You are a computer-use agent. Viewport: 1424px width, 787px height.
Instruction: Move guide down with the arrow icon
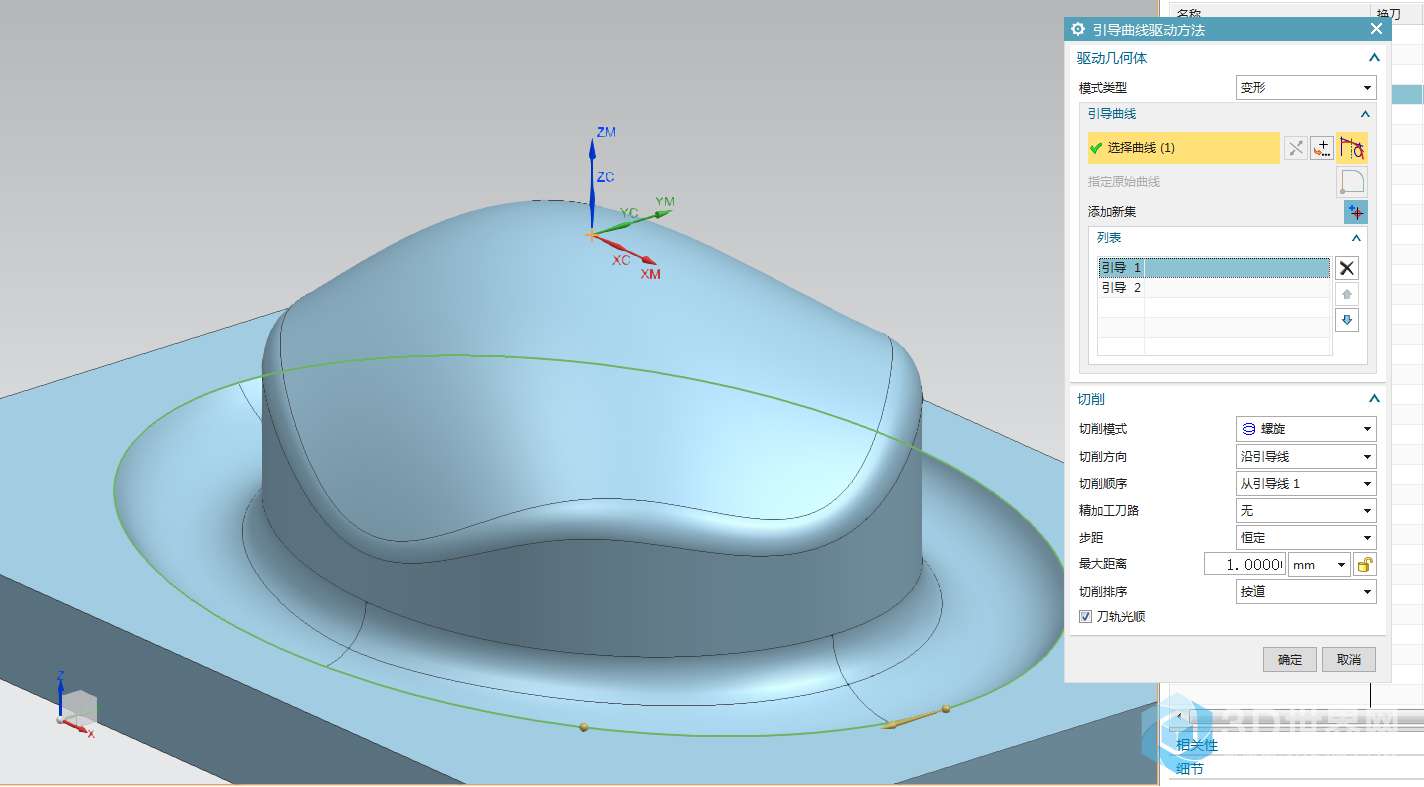pyautogui.click(x=1347, y=320)
